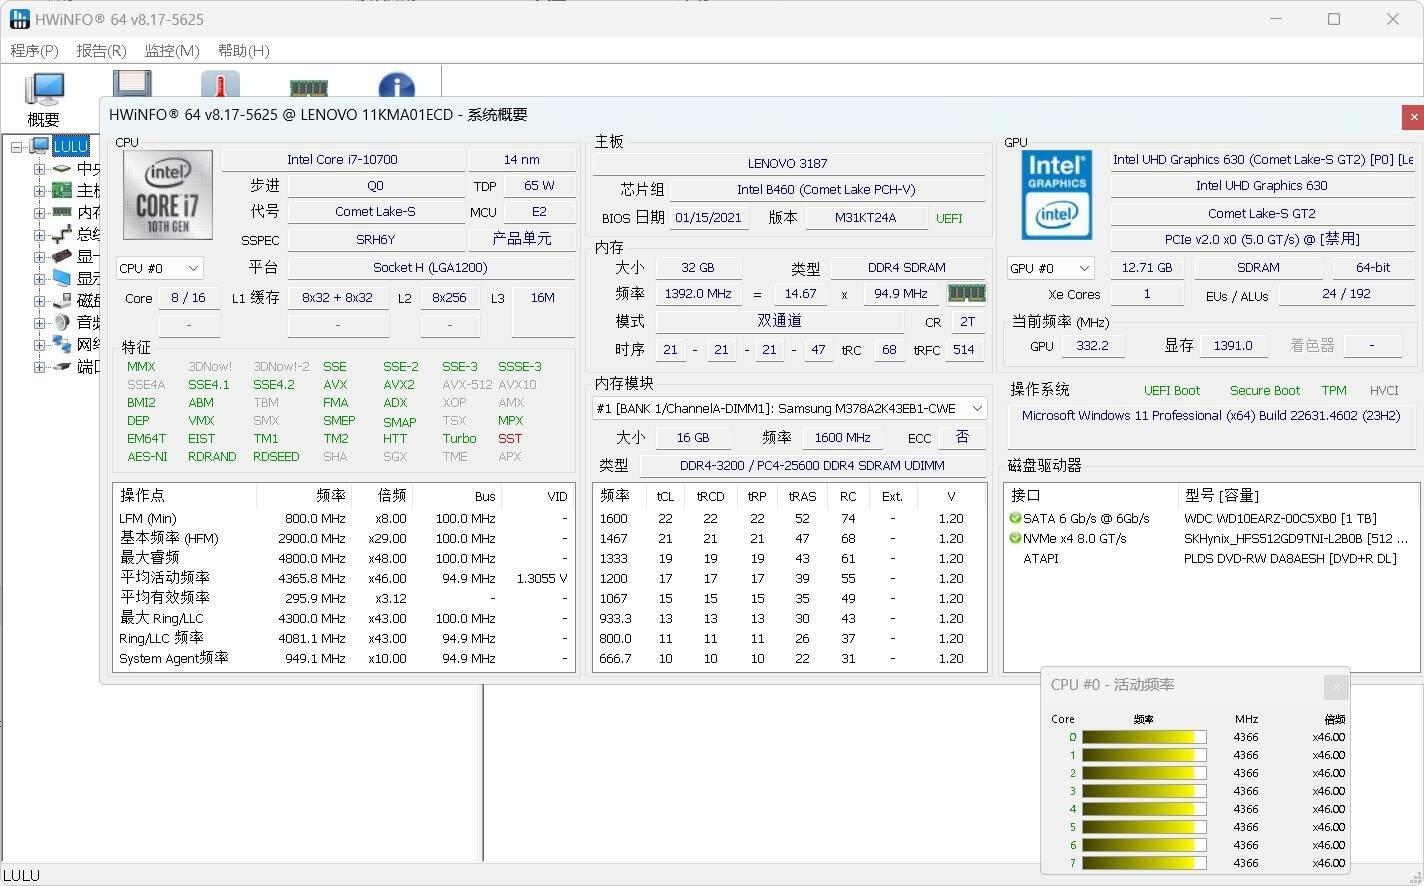Image resolution: width=1424 pixels, height=886 pixels.
Task: Select the CPU chip icon in the tree
Action: tap(62, 168)
